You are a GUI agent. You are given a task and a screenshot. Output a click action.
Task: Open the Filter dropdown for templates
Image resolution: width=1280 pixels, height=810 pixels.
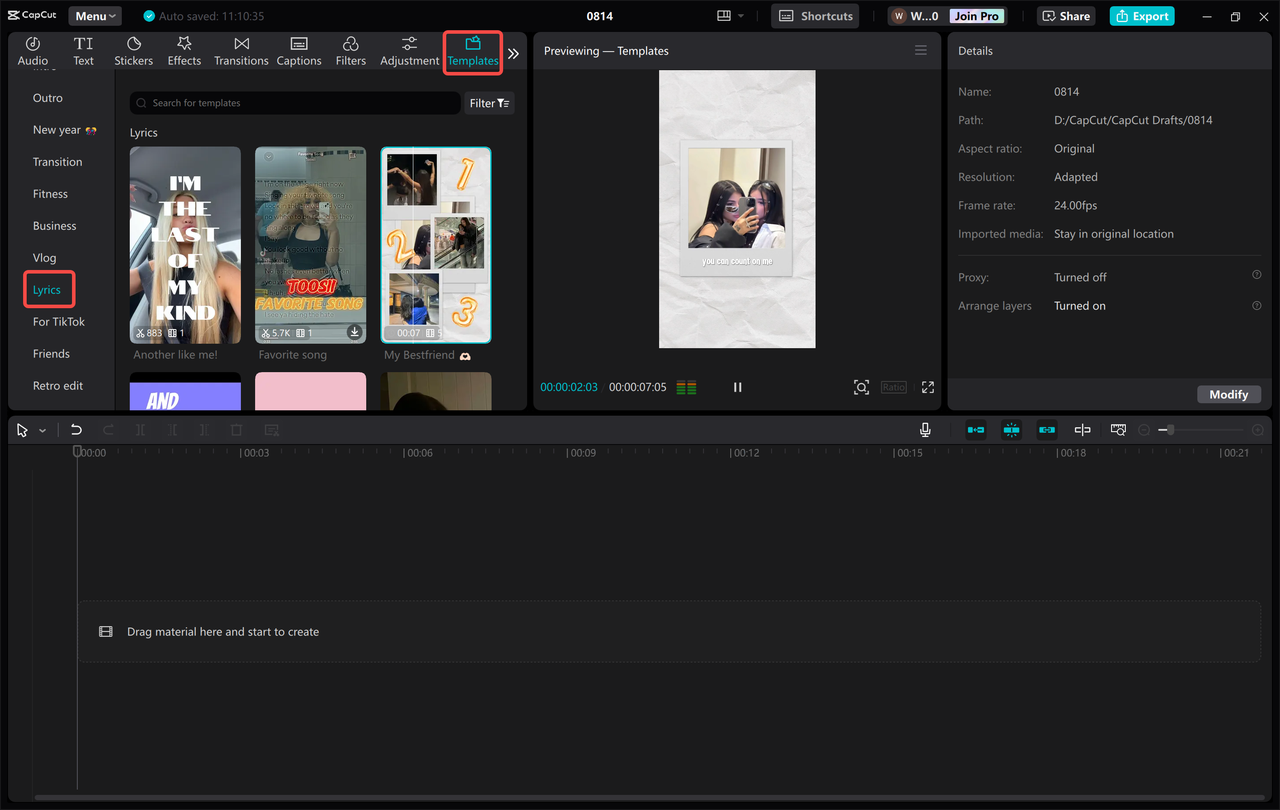click(x=490, y=103)
